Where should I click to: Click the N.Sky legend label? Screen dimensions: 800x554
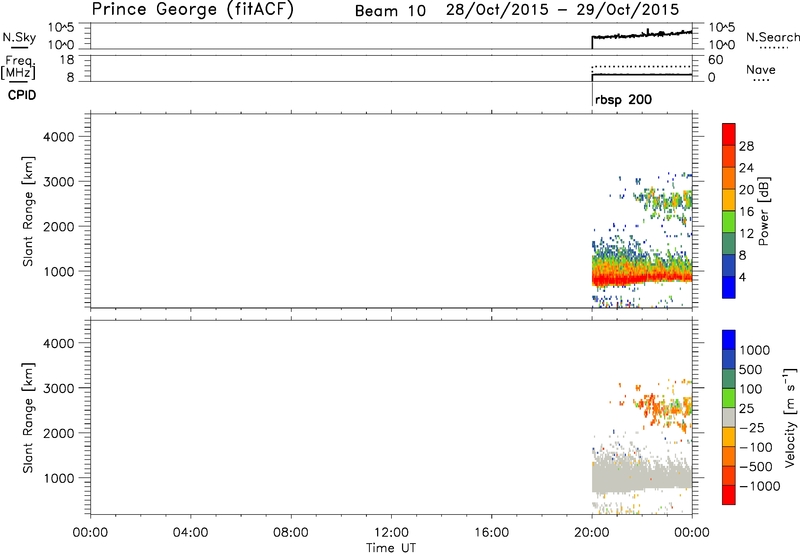click(19, 38)
